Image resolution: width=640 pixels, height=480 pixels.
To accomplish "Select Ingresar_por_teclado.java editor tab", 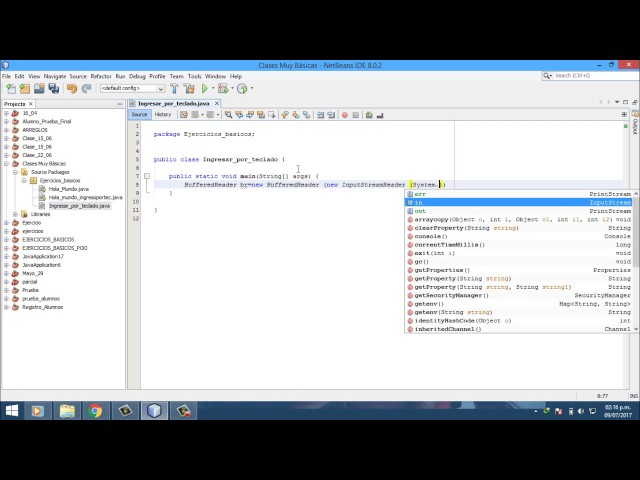I will coord(173,104).
